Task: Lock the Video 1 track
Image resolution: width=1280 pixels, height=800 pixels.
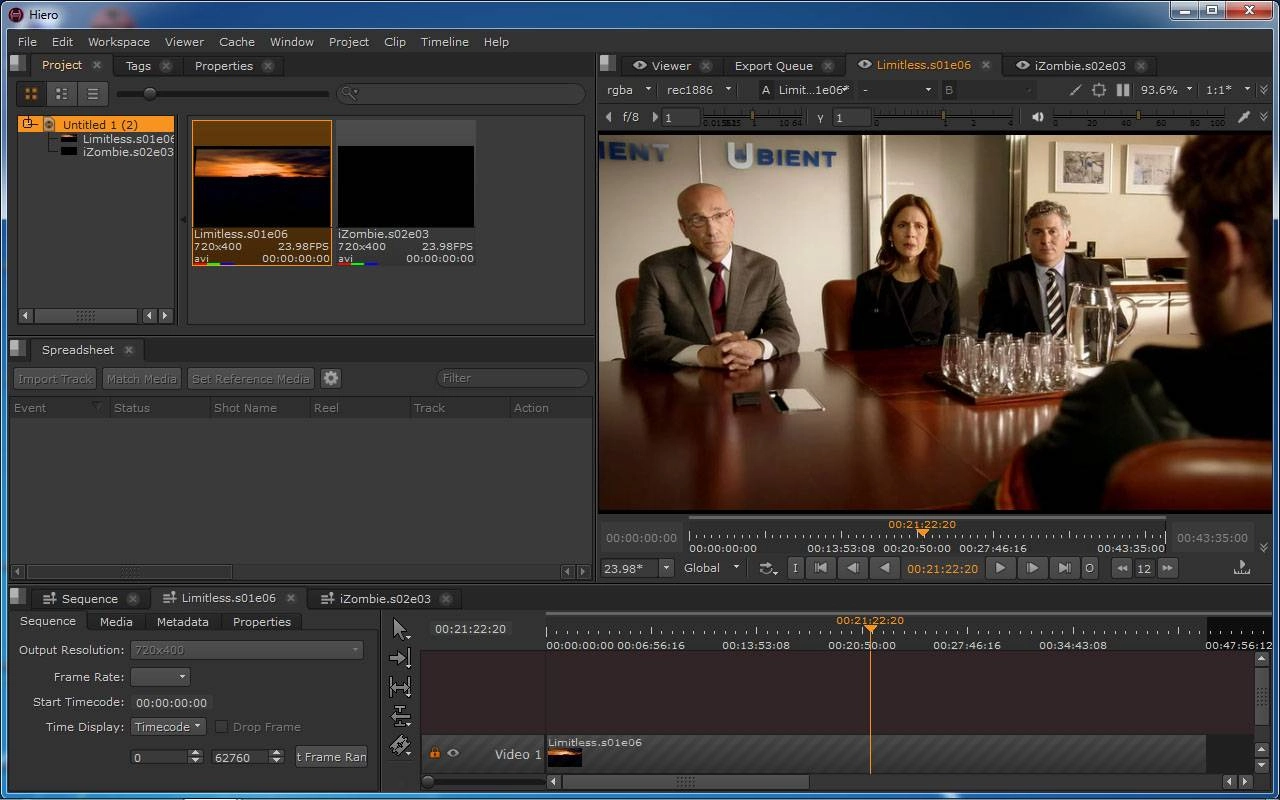Action: (x=435, y=753)
